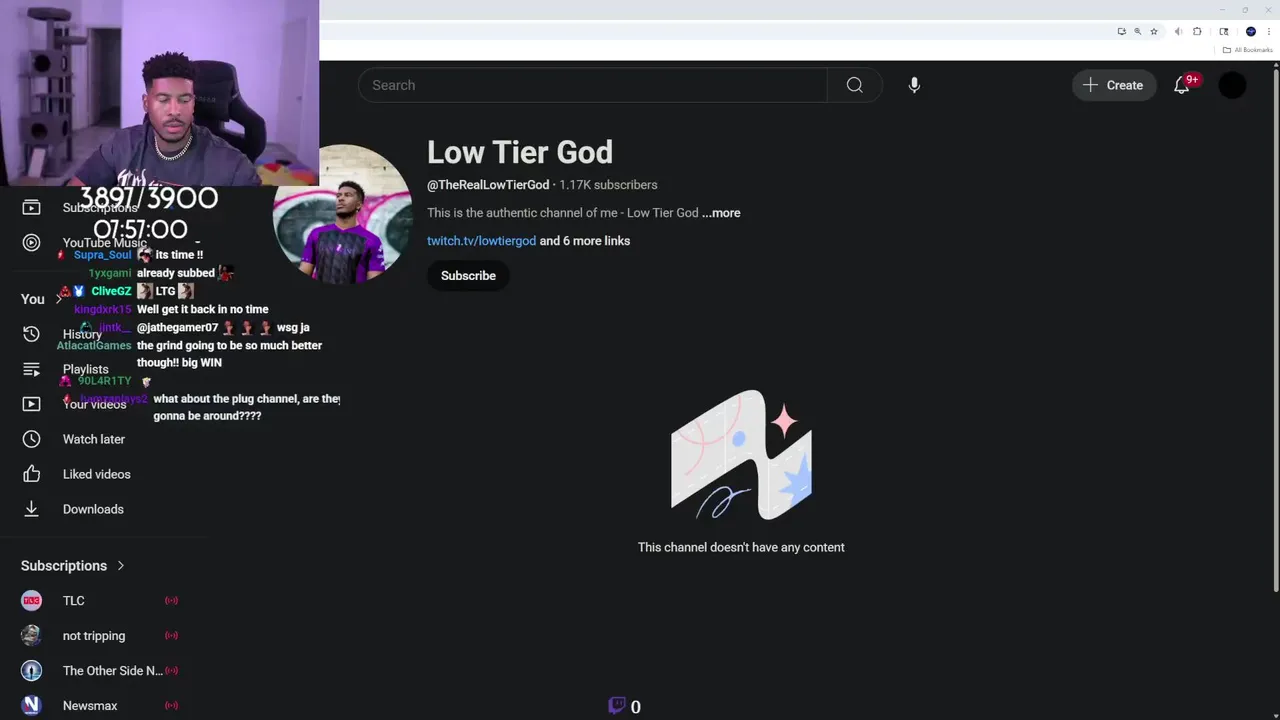This screenshot has height=720, width=1280.
Task: Click the not tripping channel avatar
Action: (31, 636)
